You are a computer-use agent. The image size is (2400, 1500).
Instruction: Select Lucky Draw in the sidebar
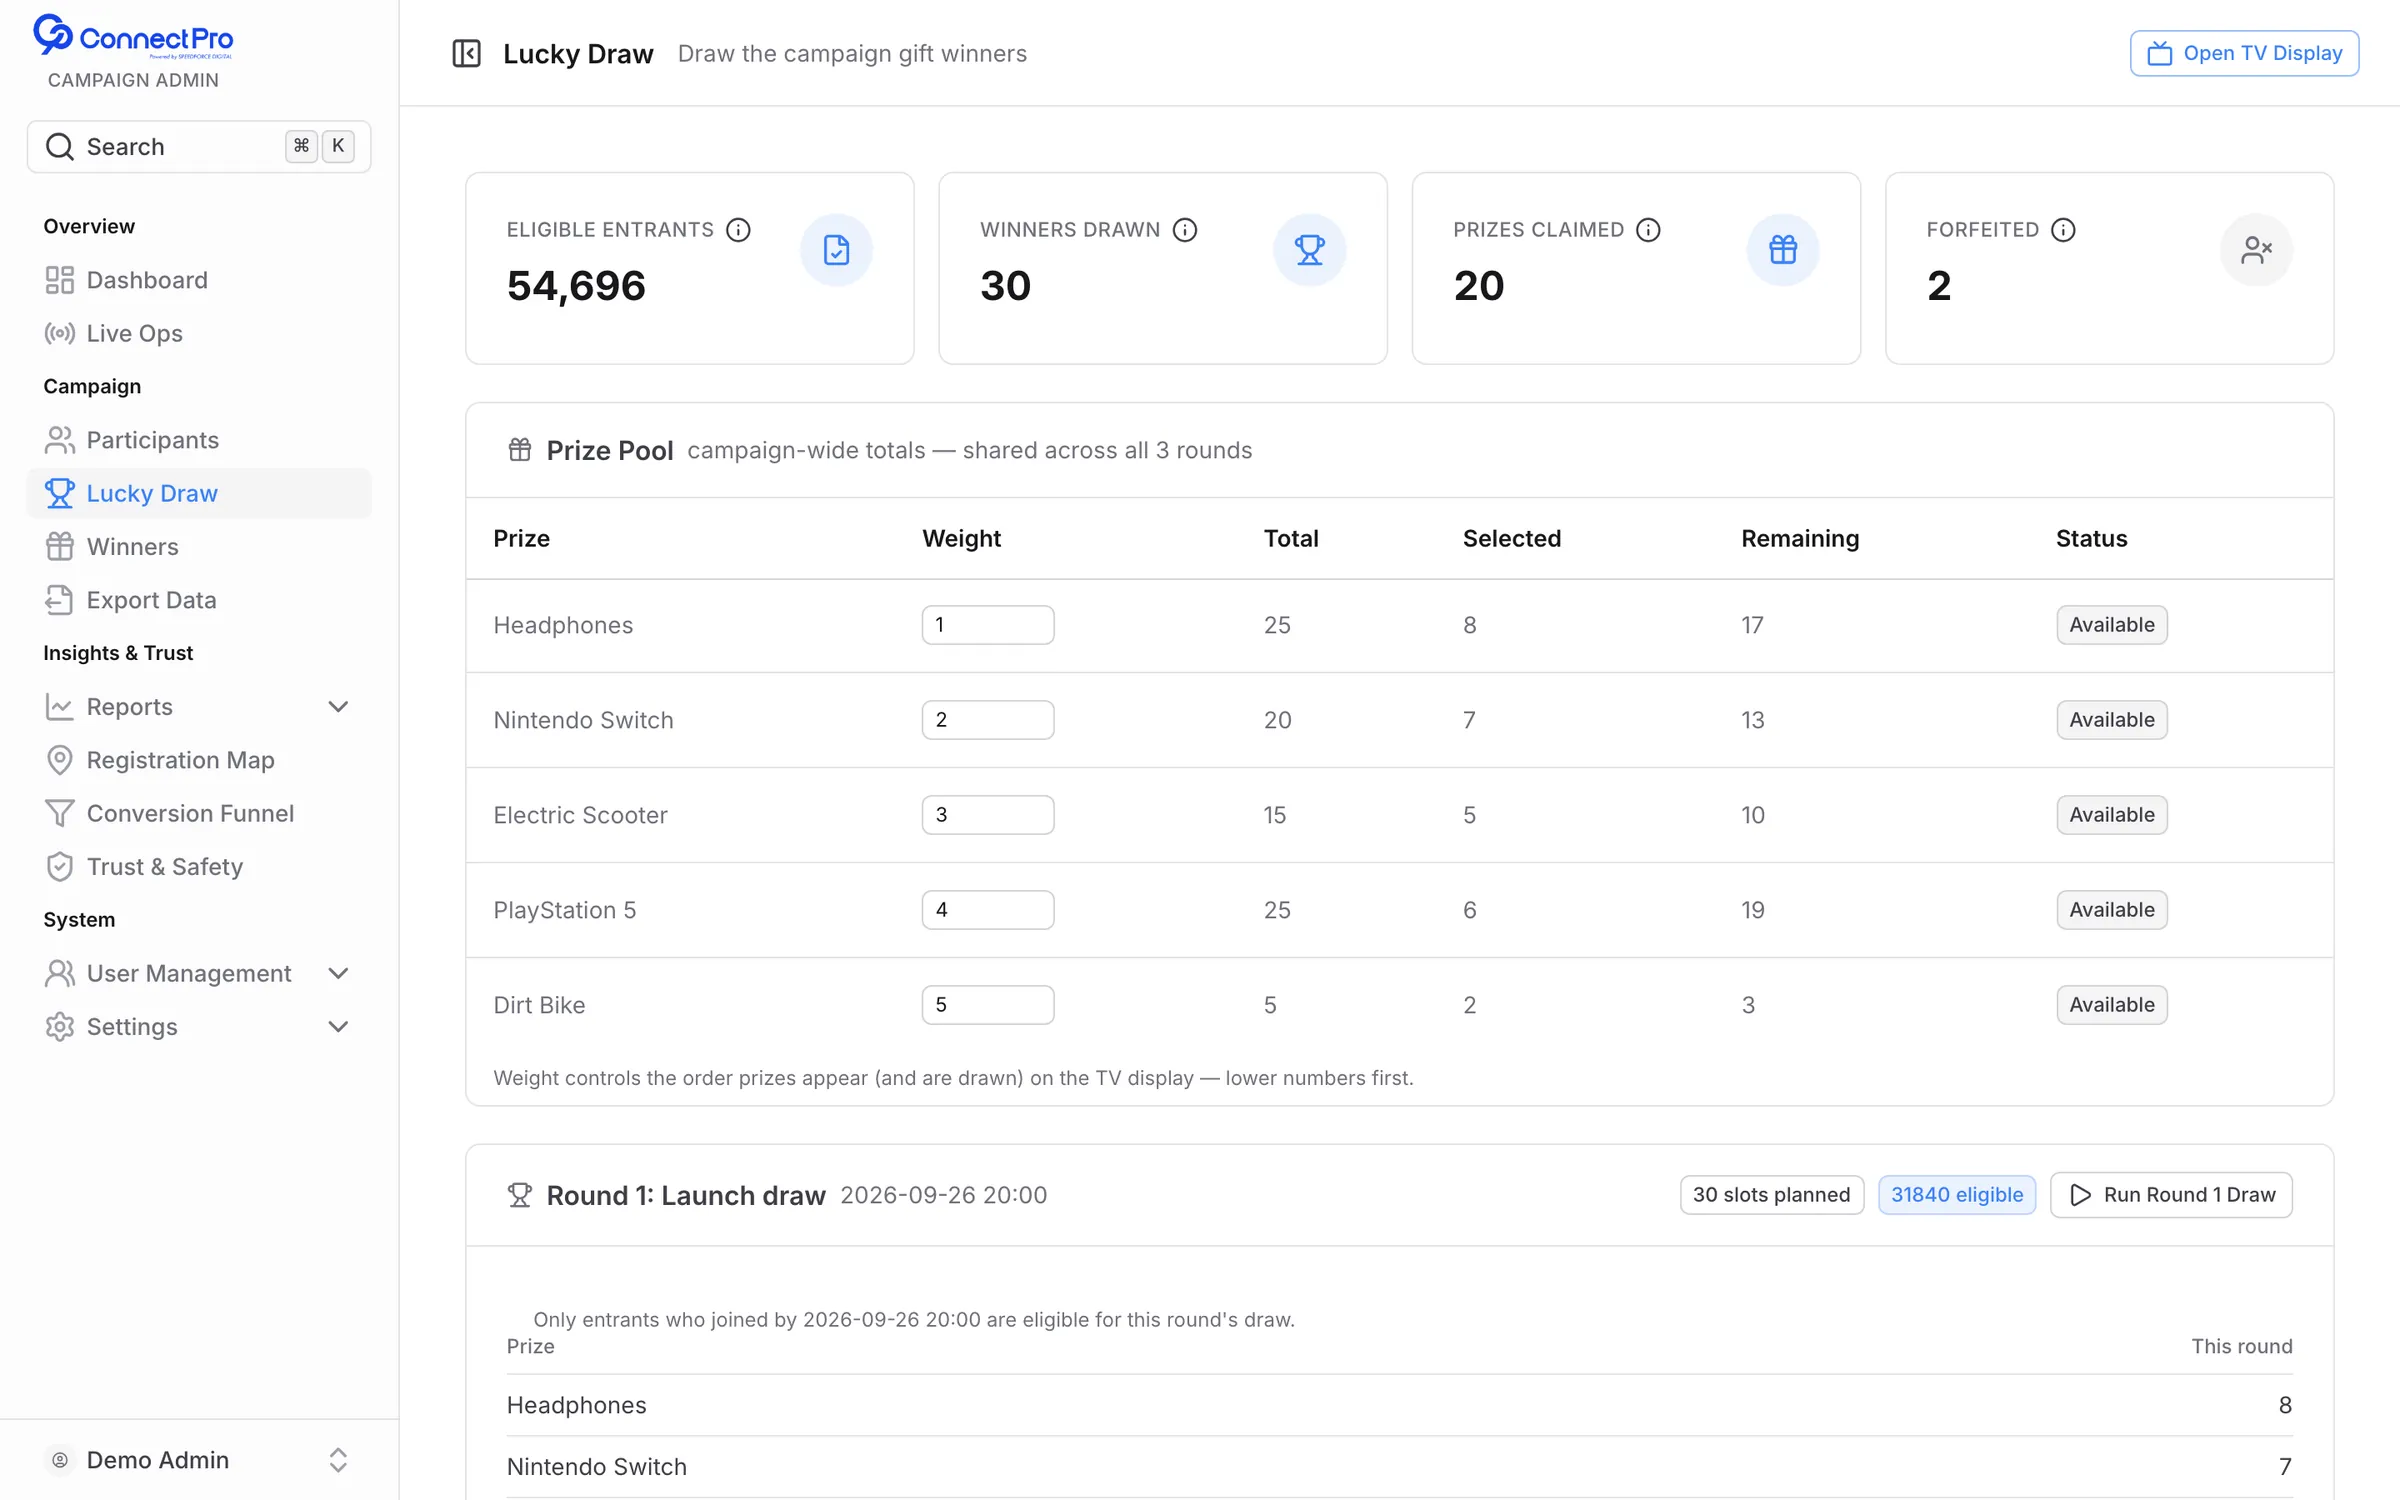coord(199,493)
